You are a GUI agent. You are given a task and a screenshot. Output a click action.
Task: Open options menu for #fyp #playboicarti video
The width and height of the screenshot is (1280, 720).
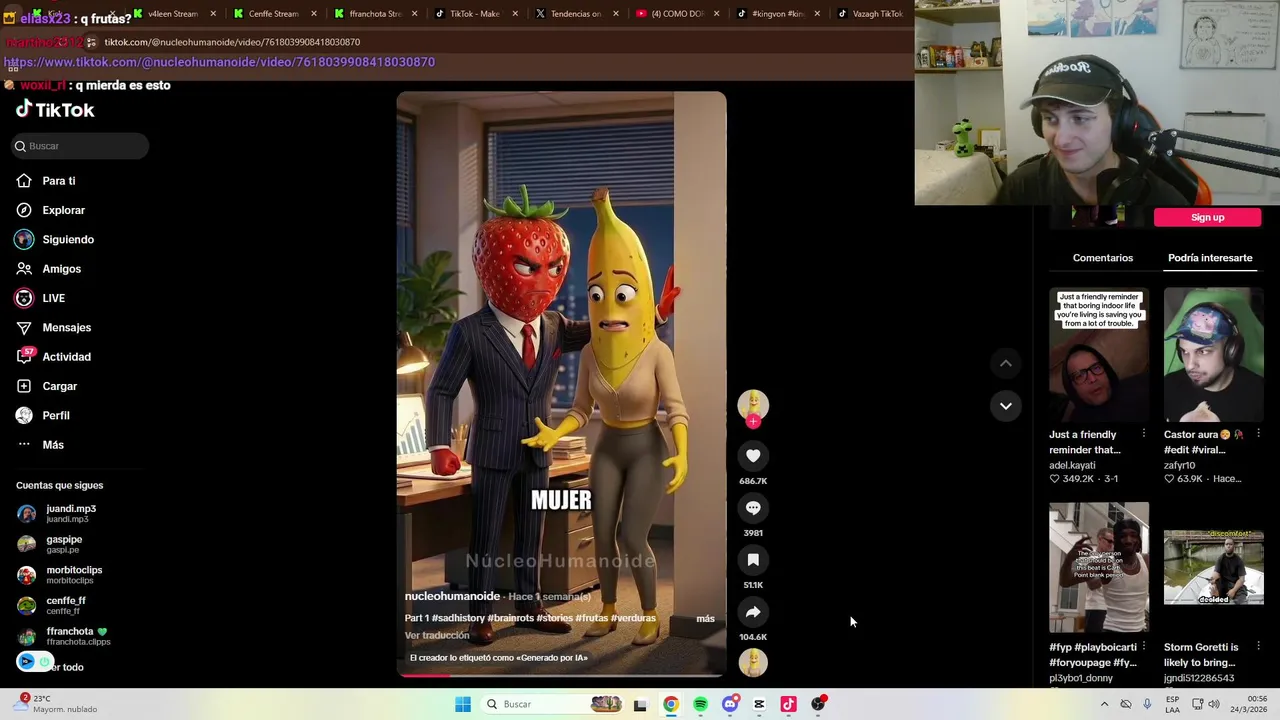1143,647
